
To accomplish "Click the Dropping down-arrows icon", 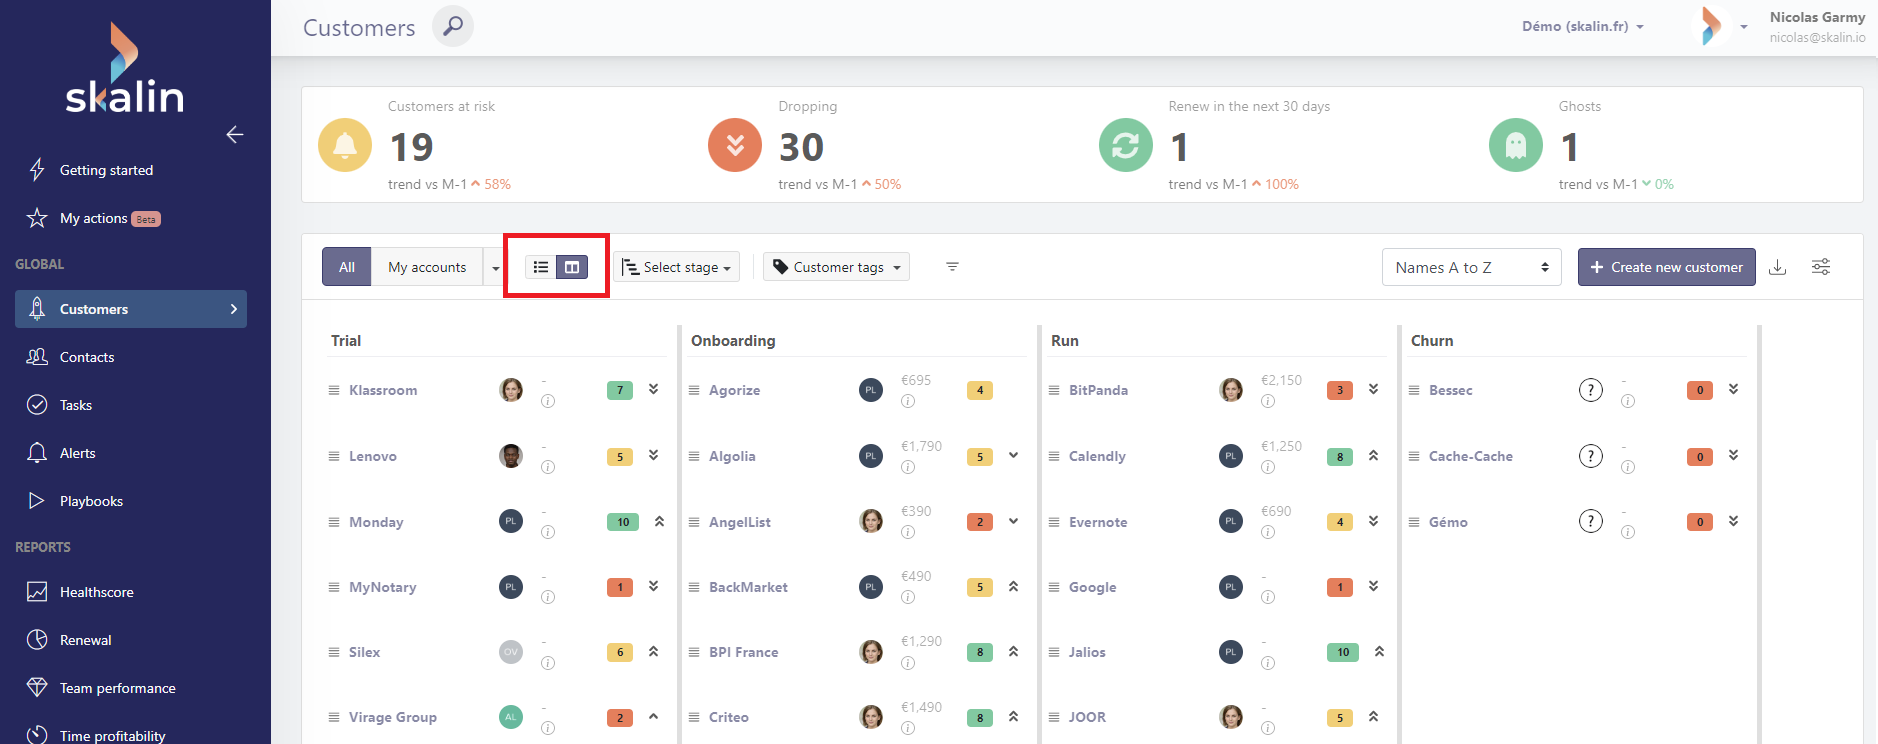I will tap(735, 145).
